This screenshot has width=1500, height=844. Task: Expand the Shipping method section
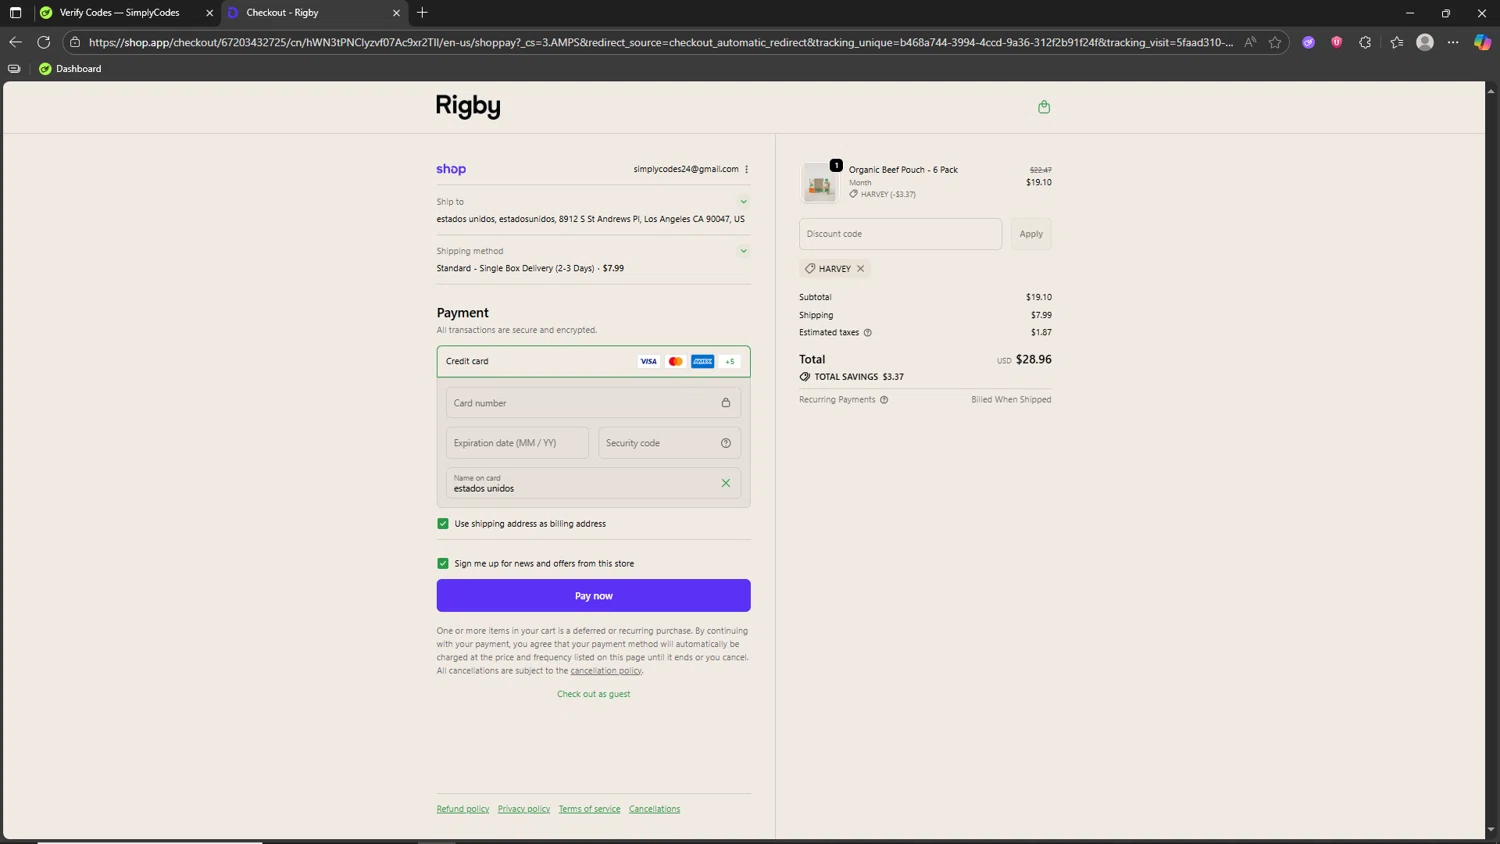[743, 251]
